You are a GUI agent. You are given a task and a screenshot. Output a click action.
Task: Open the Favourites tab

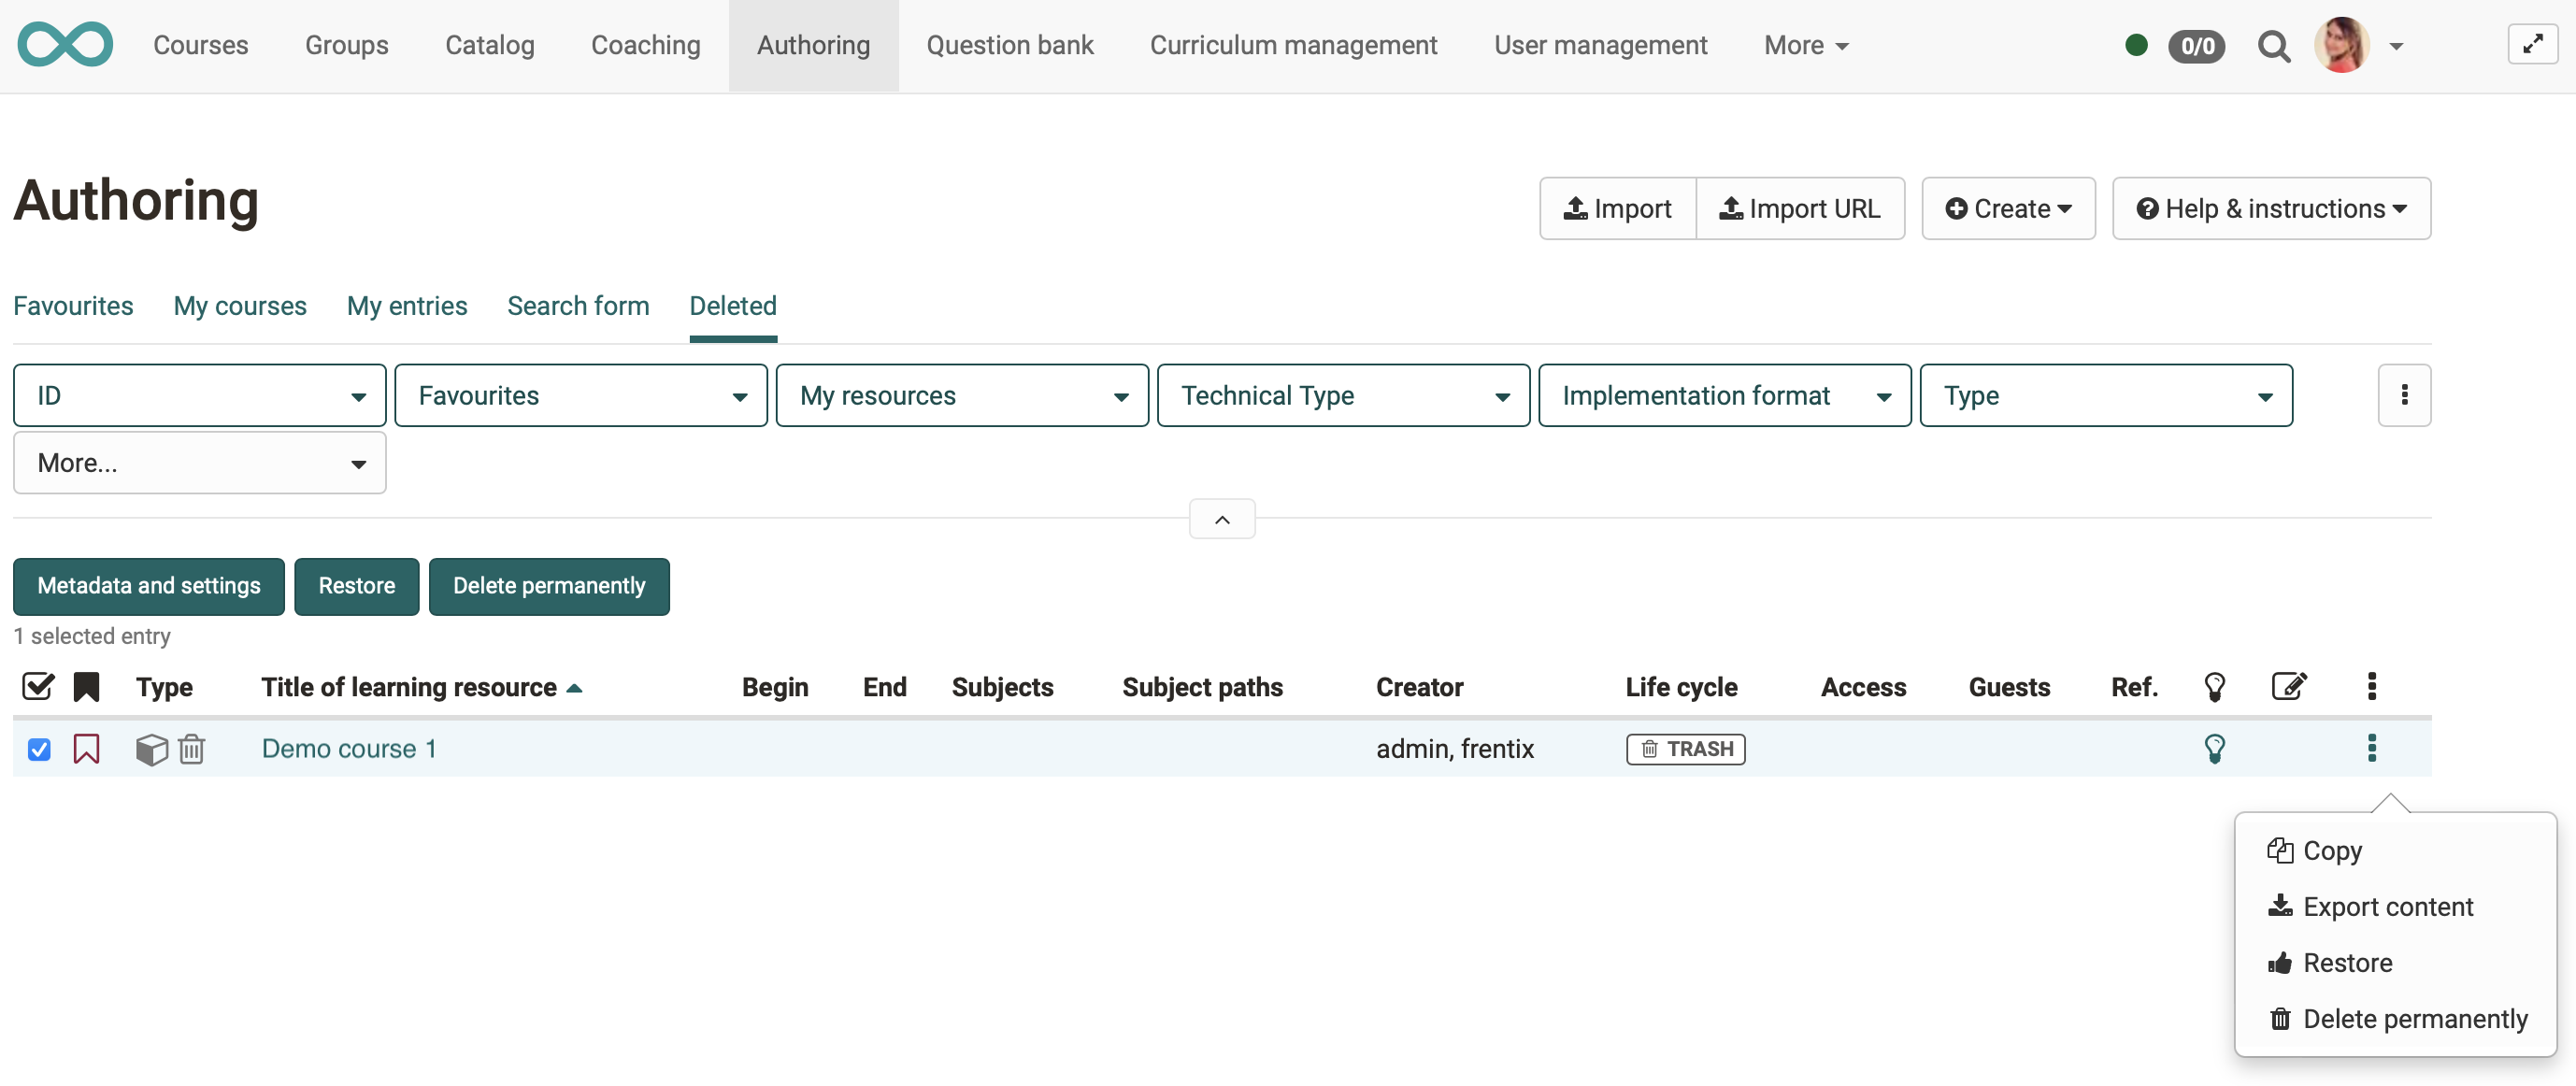[72, 306]
